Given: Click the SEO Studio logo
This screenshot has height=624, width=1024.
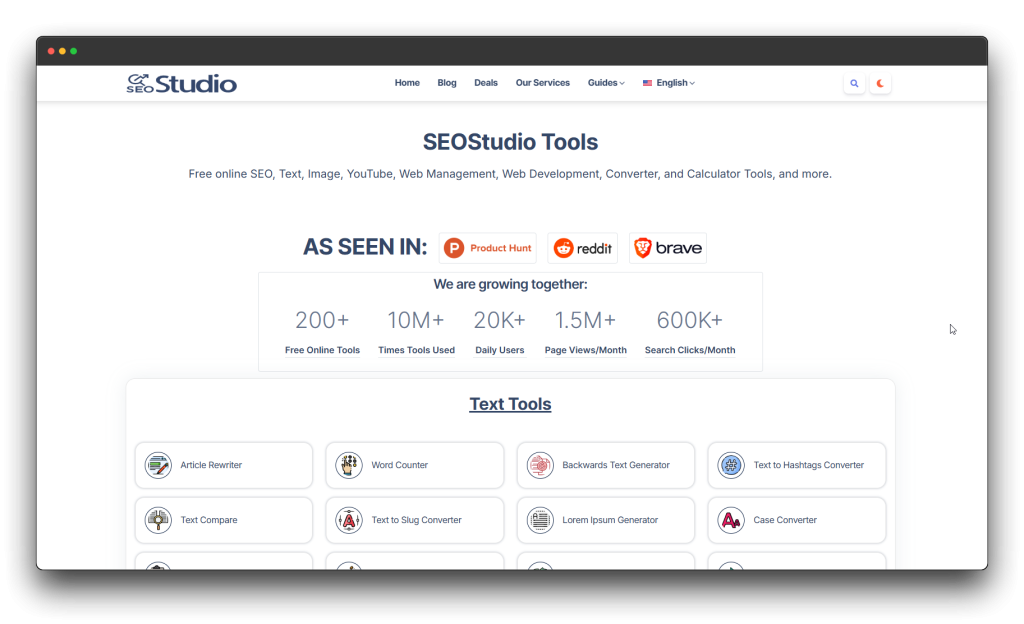Looking at the screenshot, I should point(182,84).
